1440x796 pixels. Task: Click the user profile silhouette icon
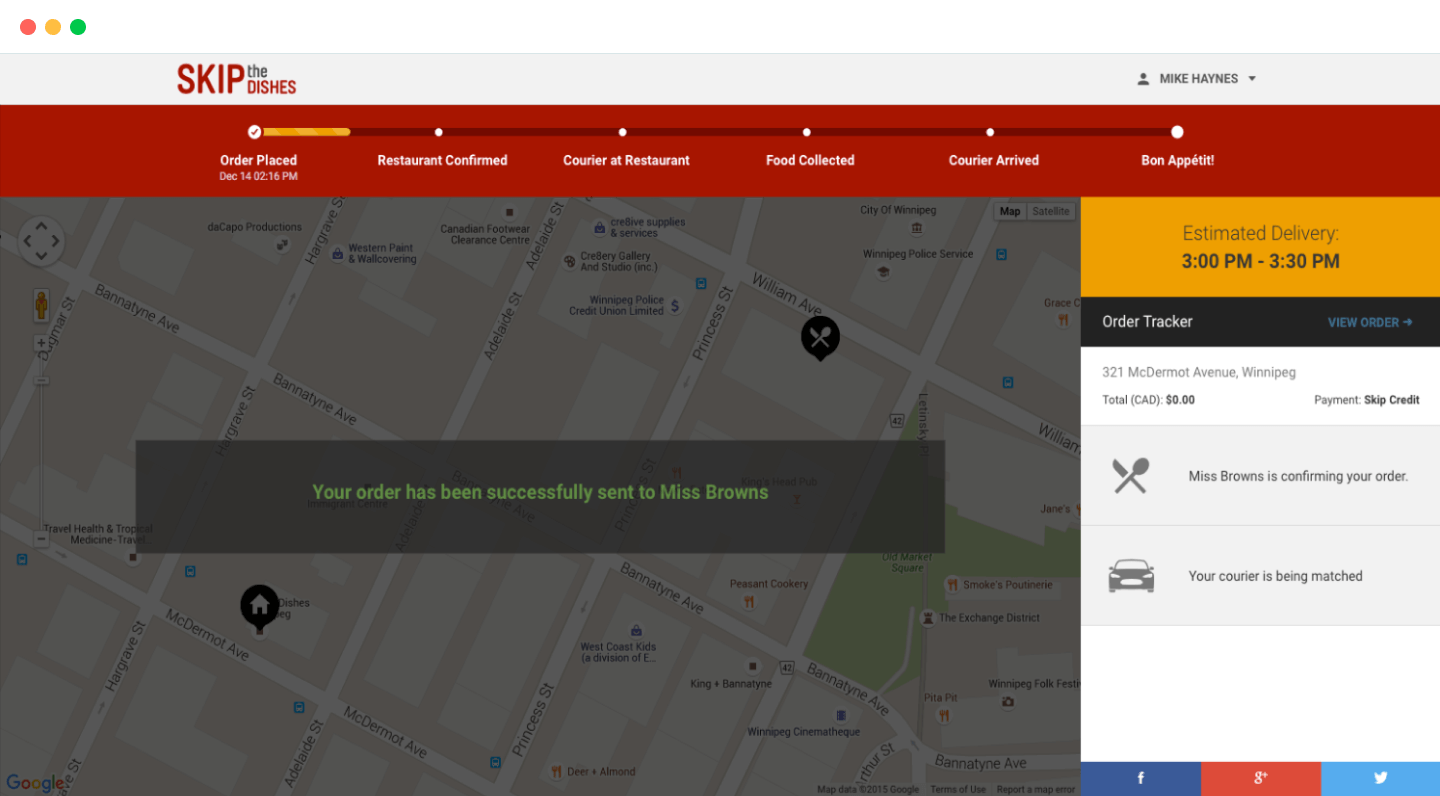1143,79
